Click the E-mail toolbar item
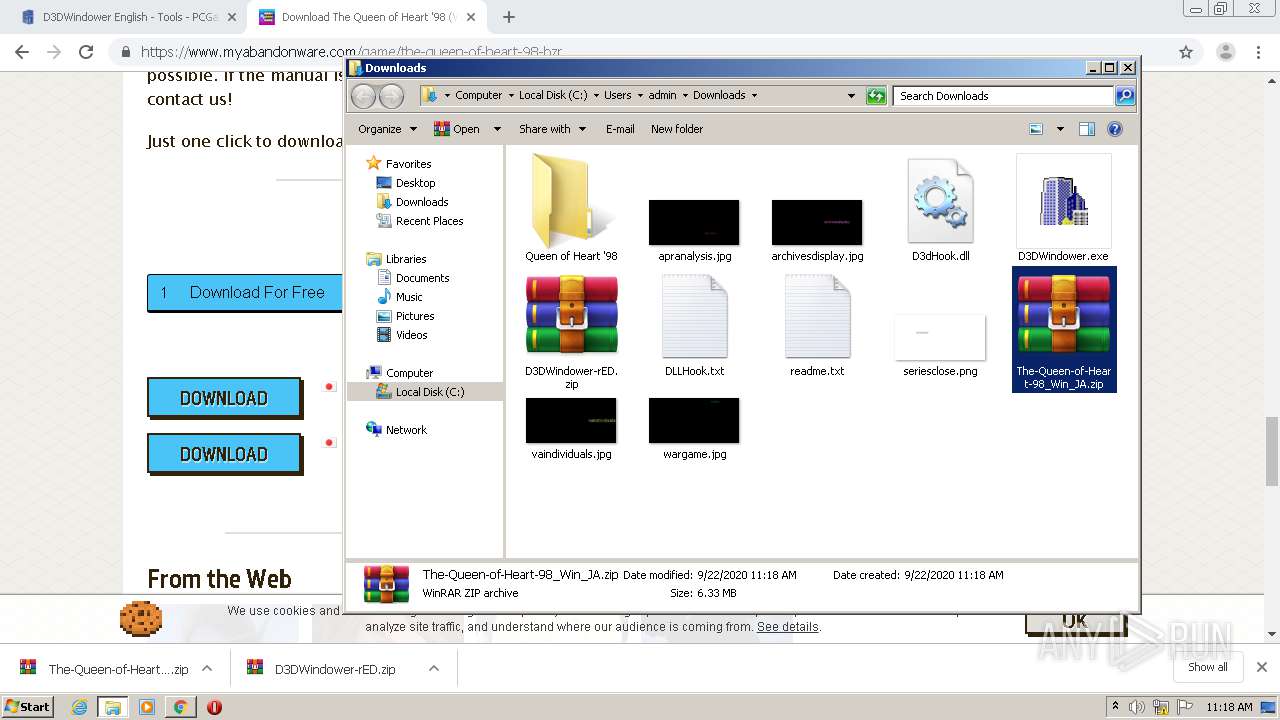 pyautogui.click(x=620, y=129)
